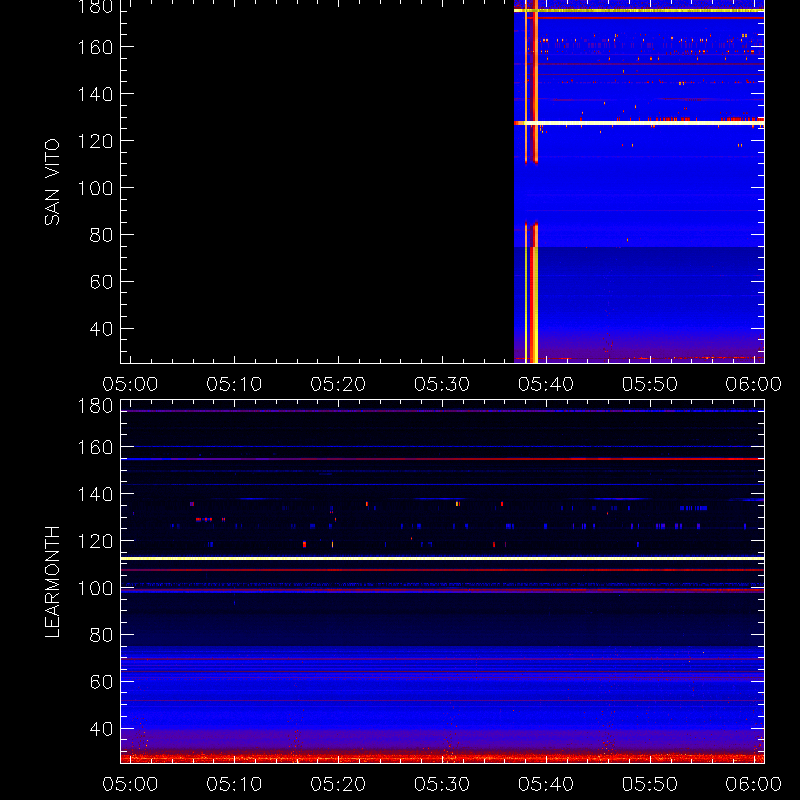Select the 120 tick label on San Vito plot
The image size is (800, 800).
click(x=95, y=141)
